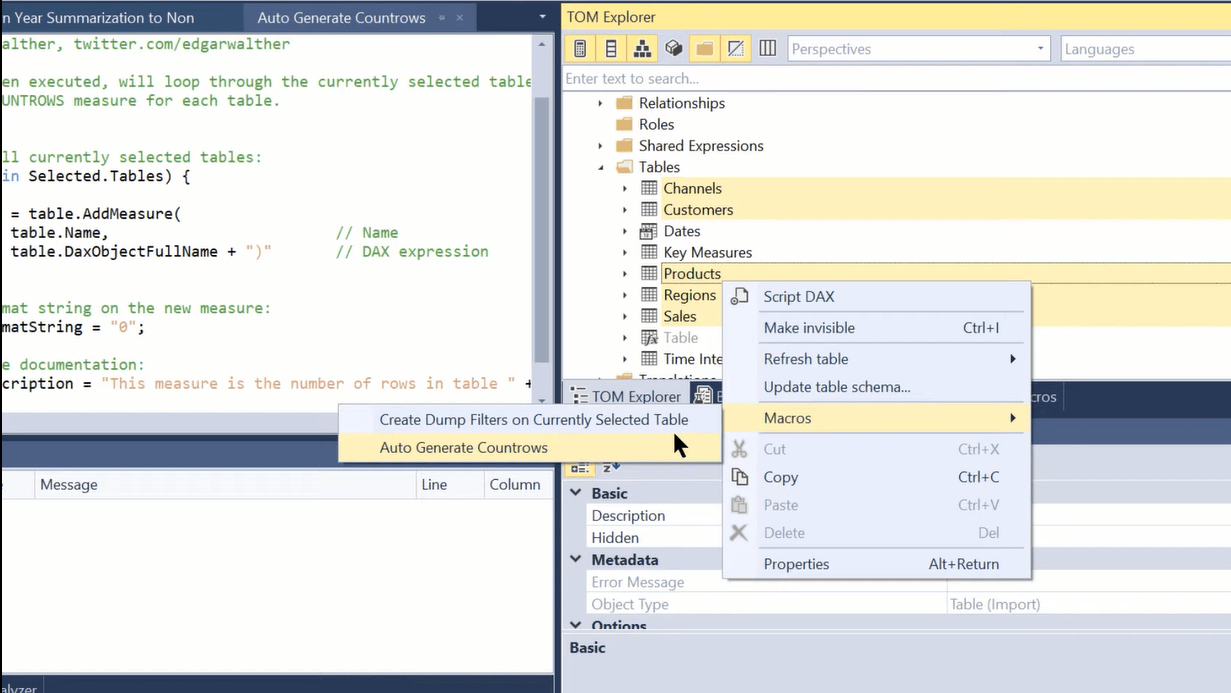Toggle the measures filter icon in TOM Explorer

pos(580,48)
